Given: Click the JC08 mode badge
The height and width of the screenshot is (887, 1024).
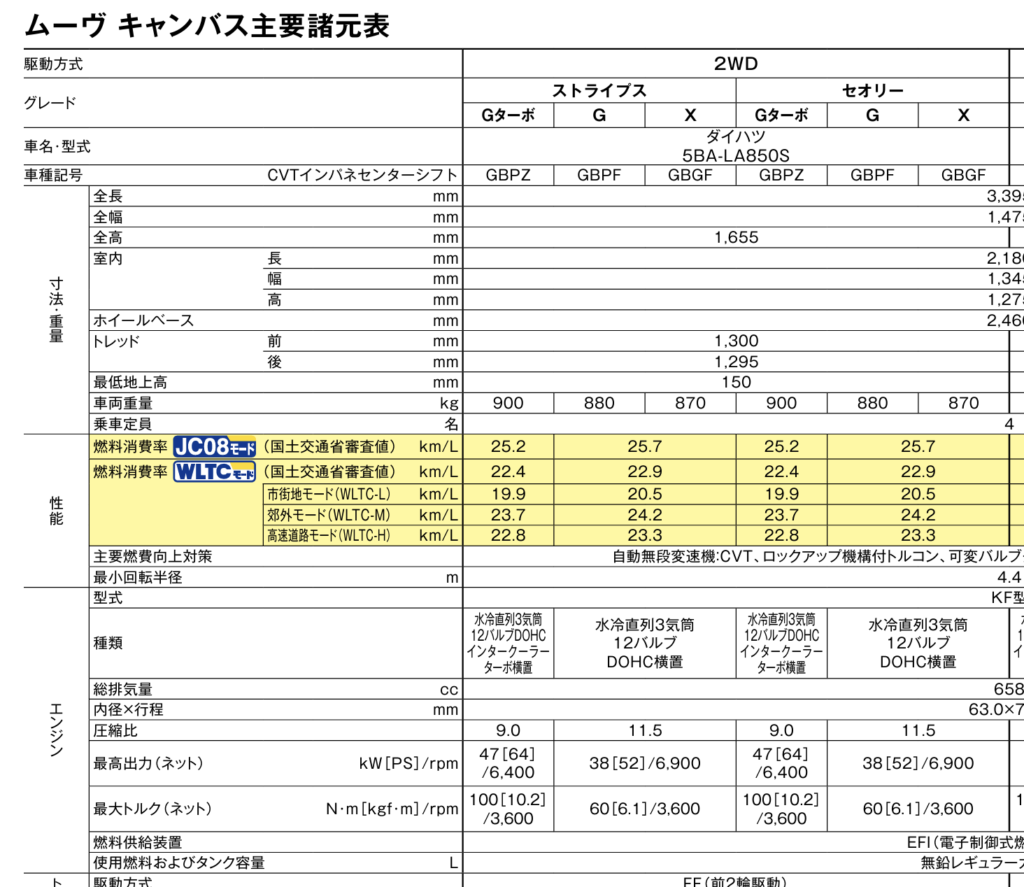Looking at the screenshot, I should (214, 446).
